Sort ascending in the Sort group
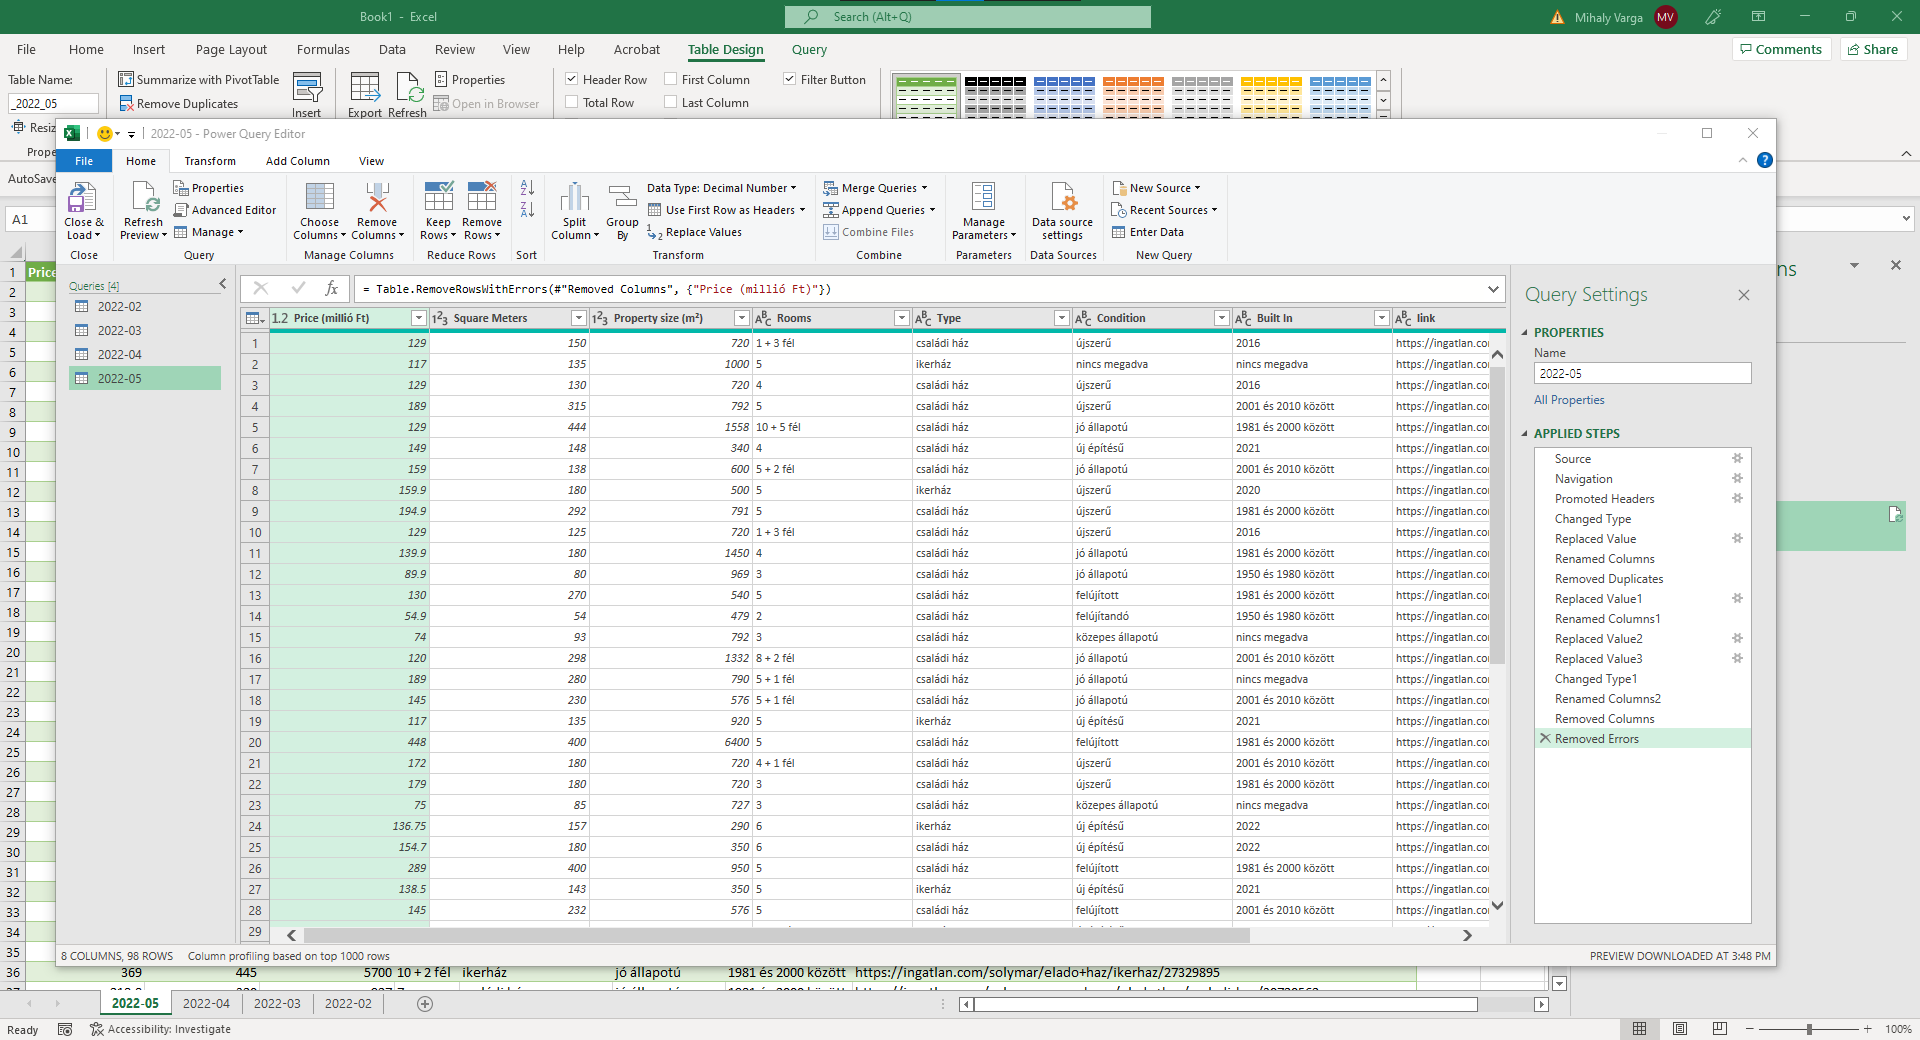Image resolution: width=1920 pixels, height=1040 pixels. coord(527,187)
